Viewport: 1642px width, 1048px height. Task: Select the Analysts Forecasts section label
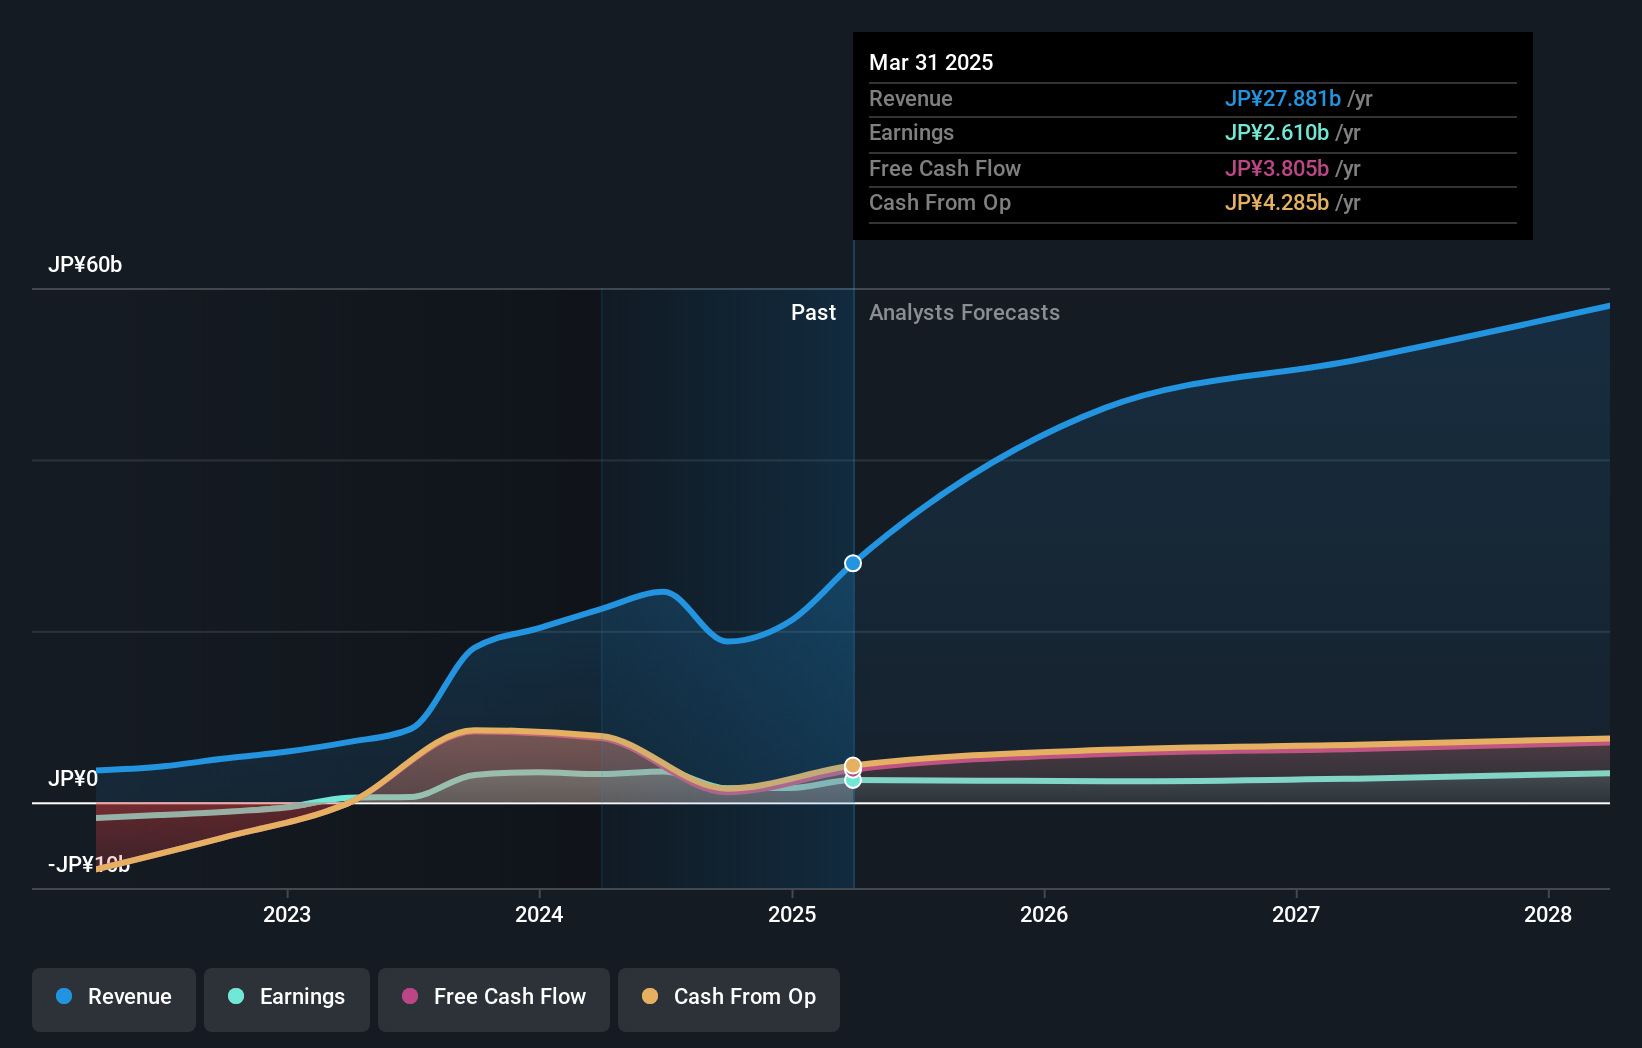pyautogui.click(x=964, y=312)
